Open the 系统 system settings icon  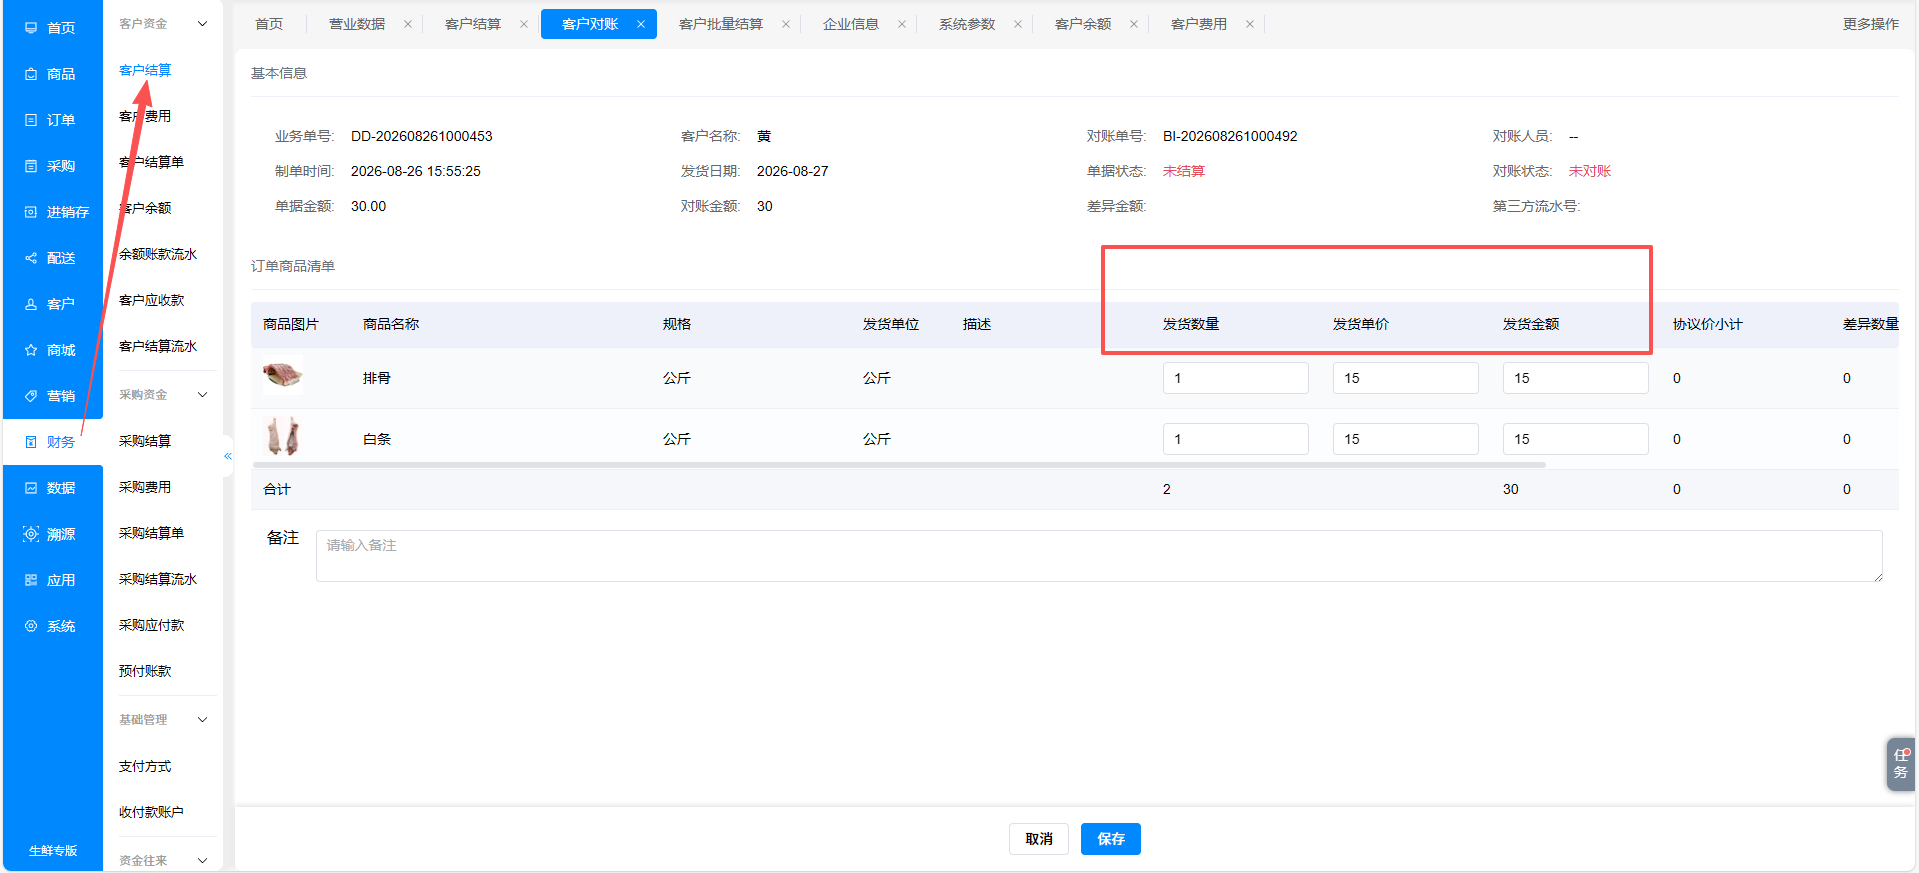(x=31, y=626)
